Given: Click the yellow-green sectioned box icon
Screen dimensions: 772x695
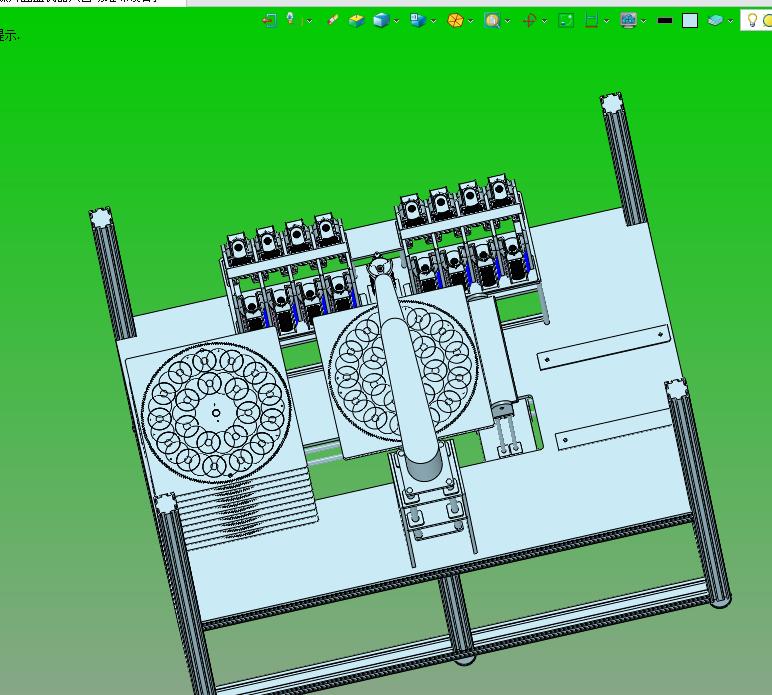Looking at the screenshot, I should (356, 21).
